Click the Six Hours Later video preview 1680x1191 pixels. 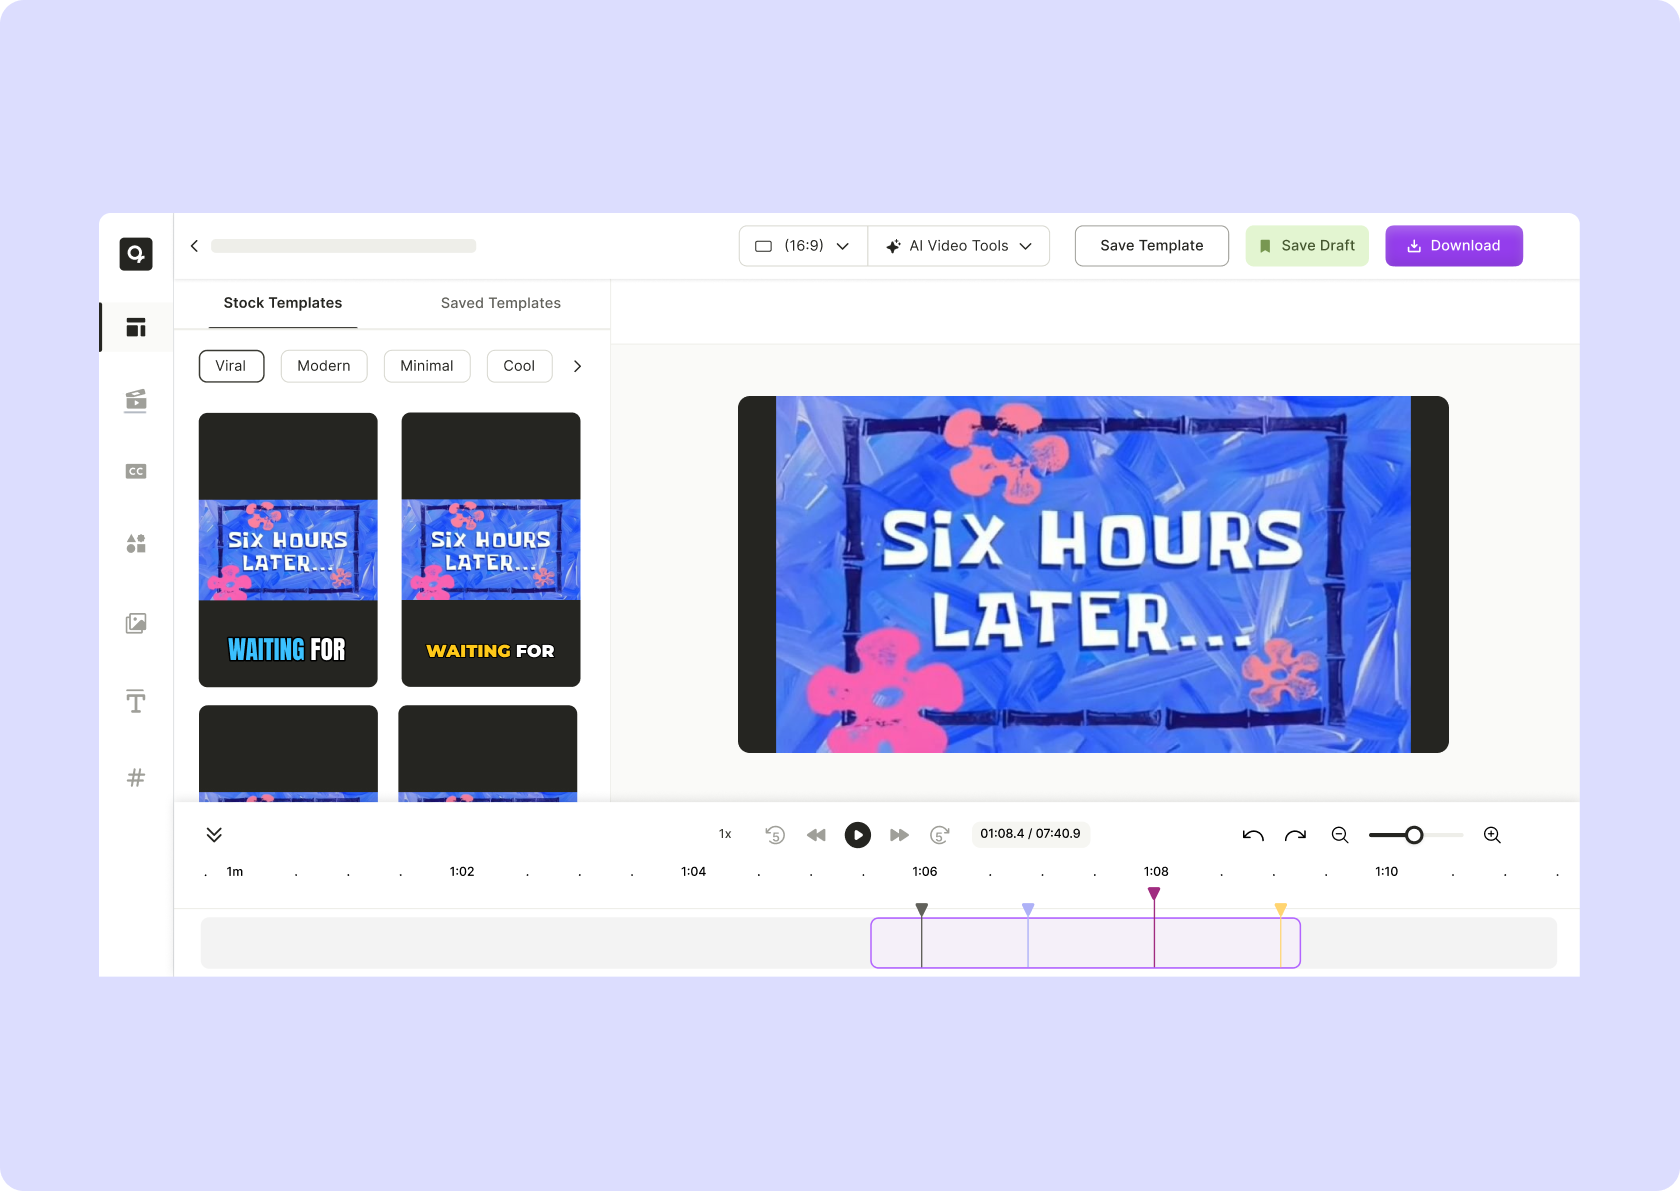point(1093,574)
